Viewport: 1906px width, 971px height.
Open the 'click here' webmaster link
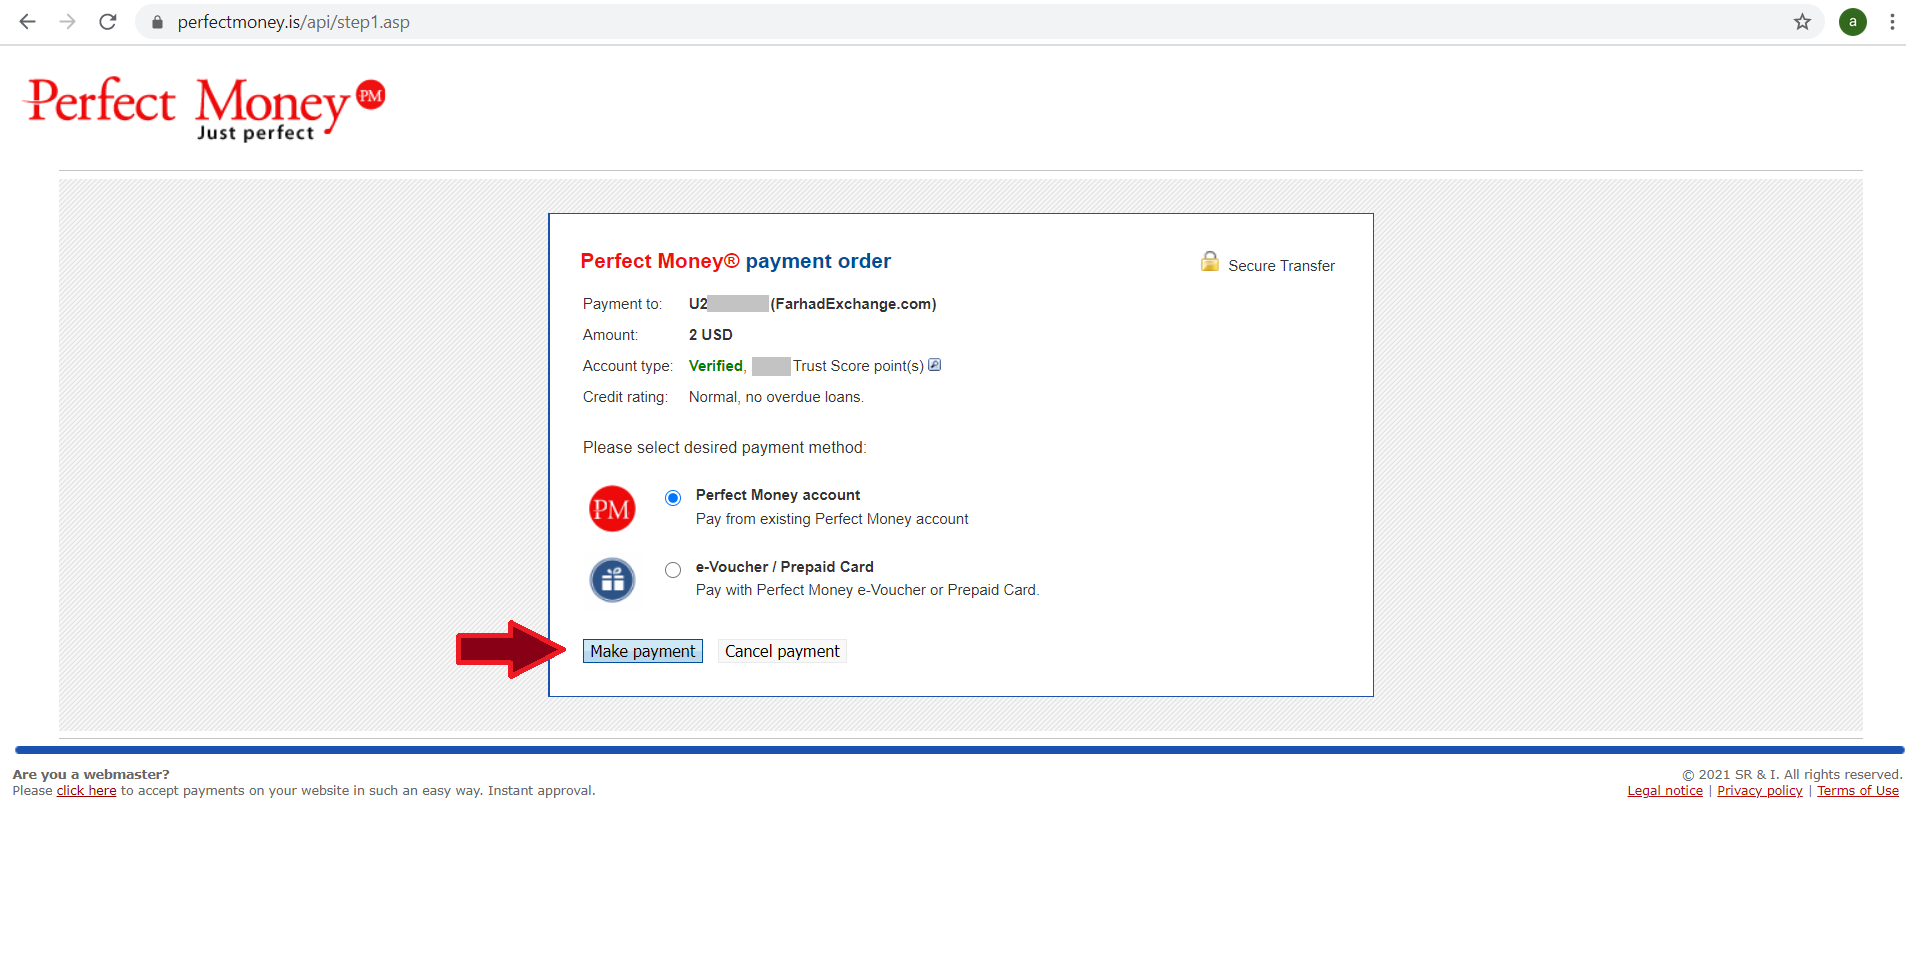click(86, 791)
